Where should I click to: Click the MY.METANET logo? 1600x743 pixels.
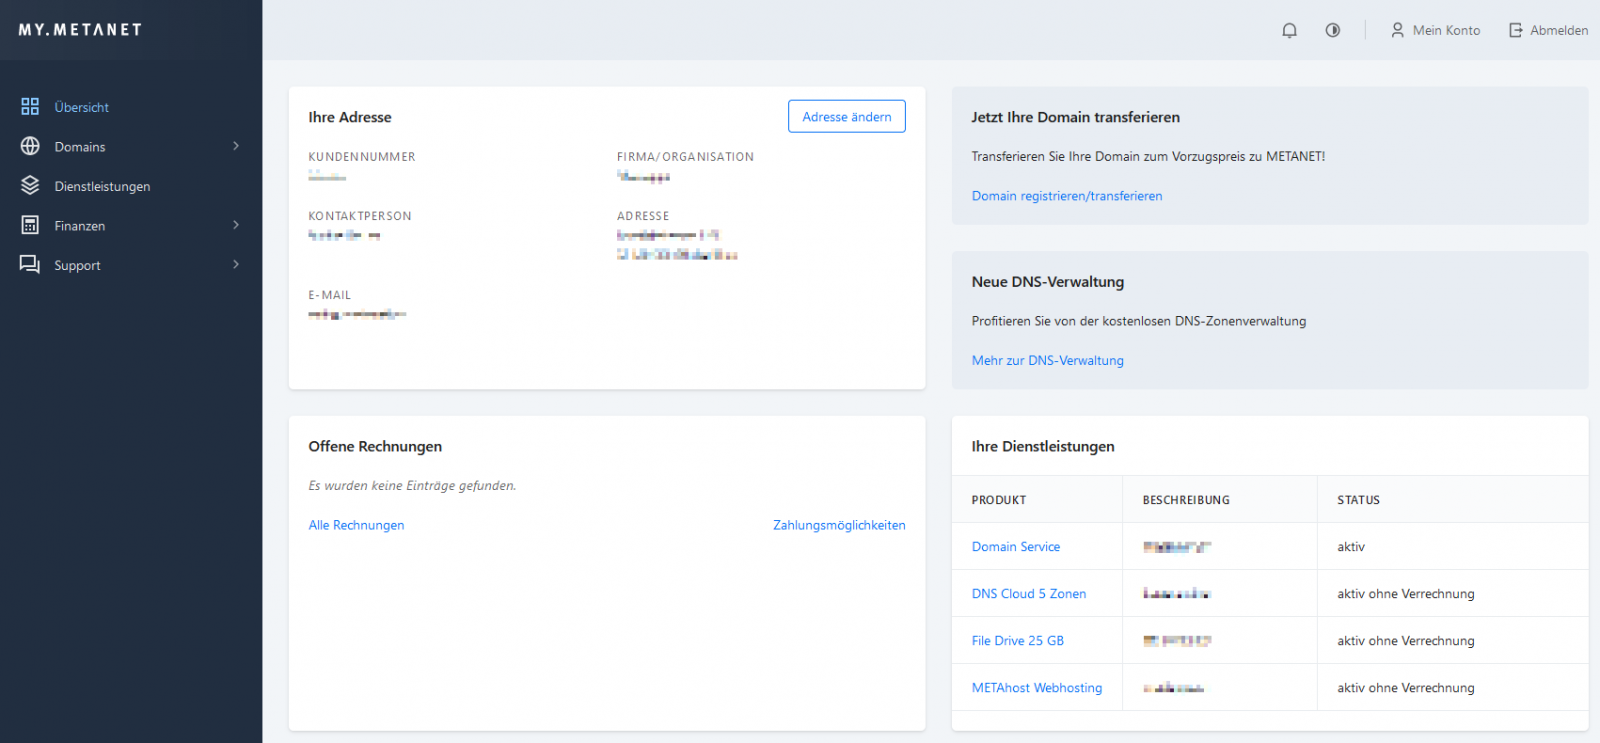[80, 30]
